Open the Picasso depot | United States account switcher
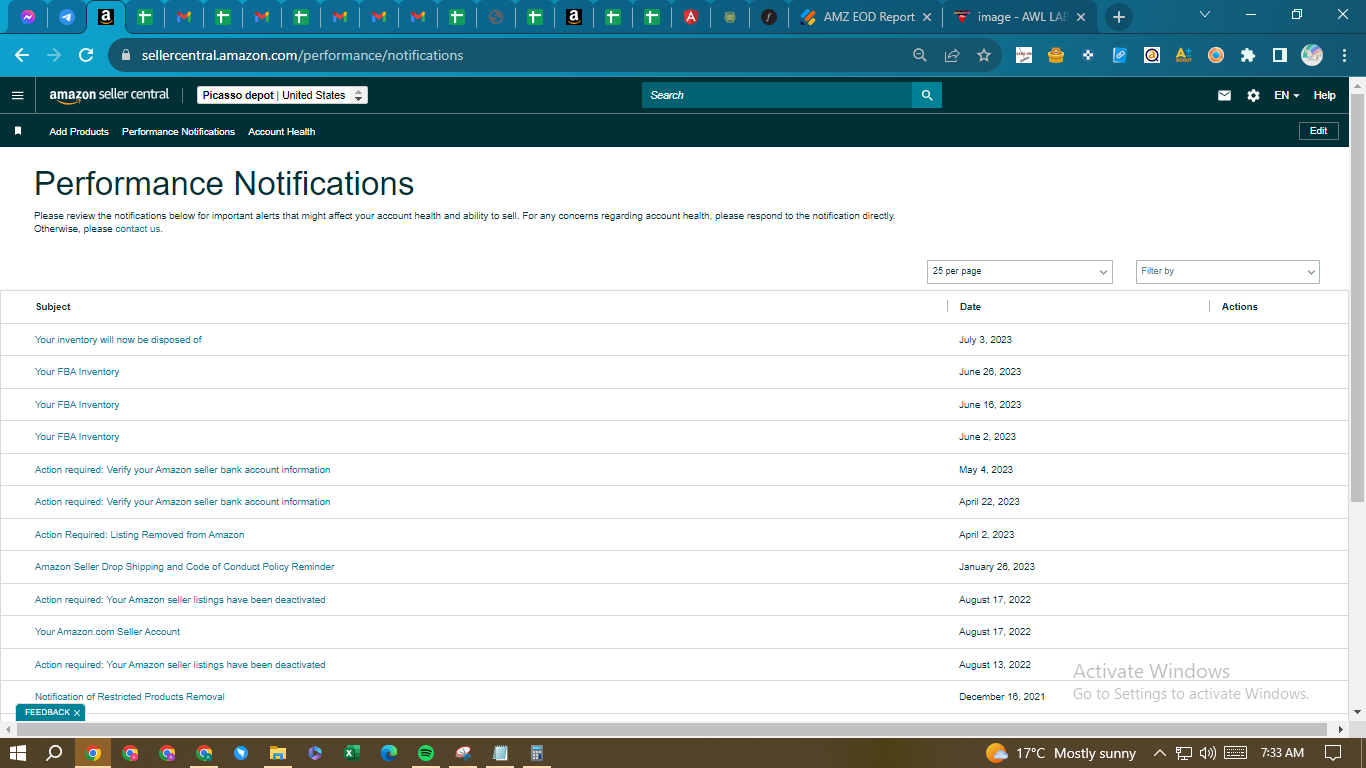1366x768 pixels. click(x=282, y=95)
